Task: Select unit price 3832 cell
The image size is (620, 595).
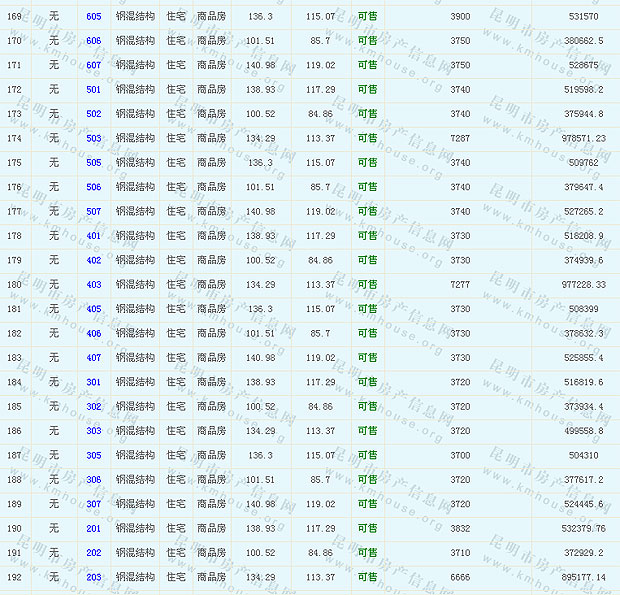Action: coord(460,528)
